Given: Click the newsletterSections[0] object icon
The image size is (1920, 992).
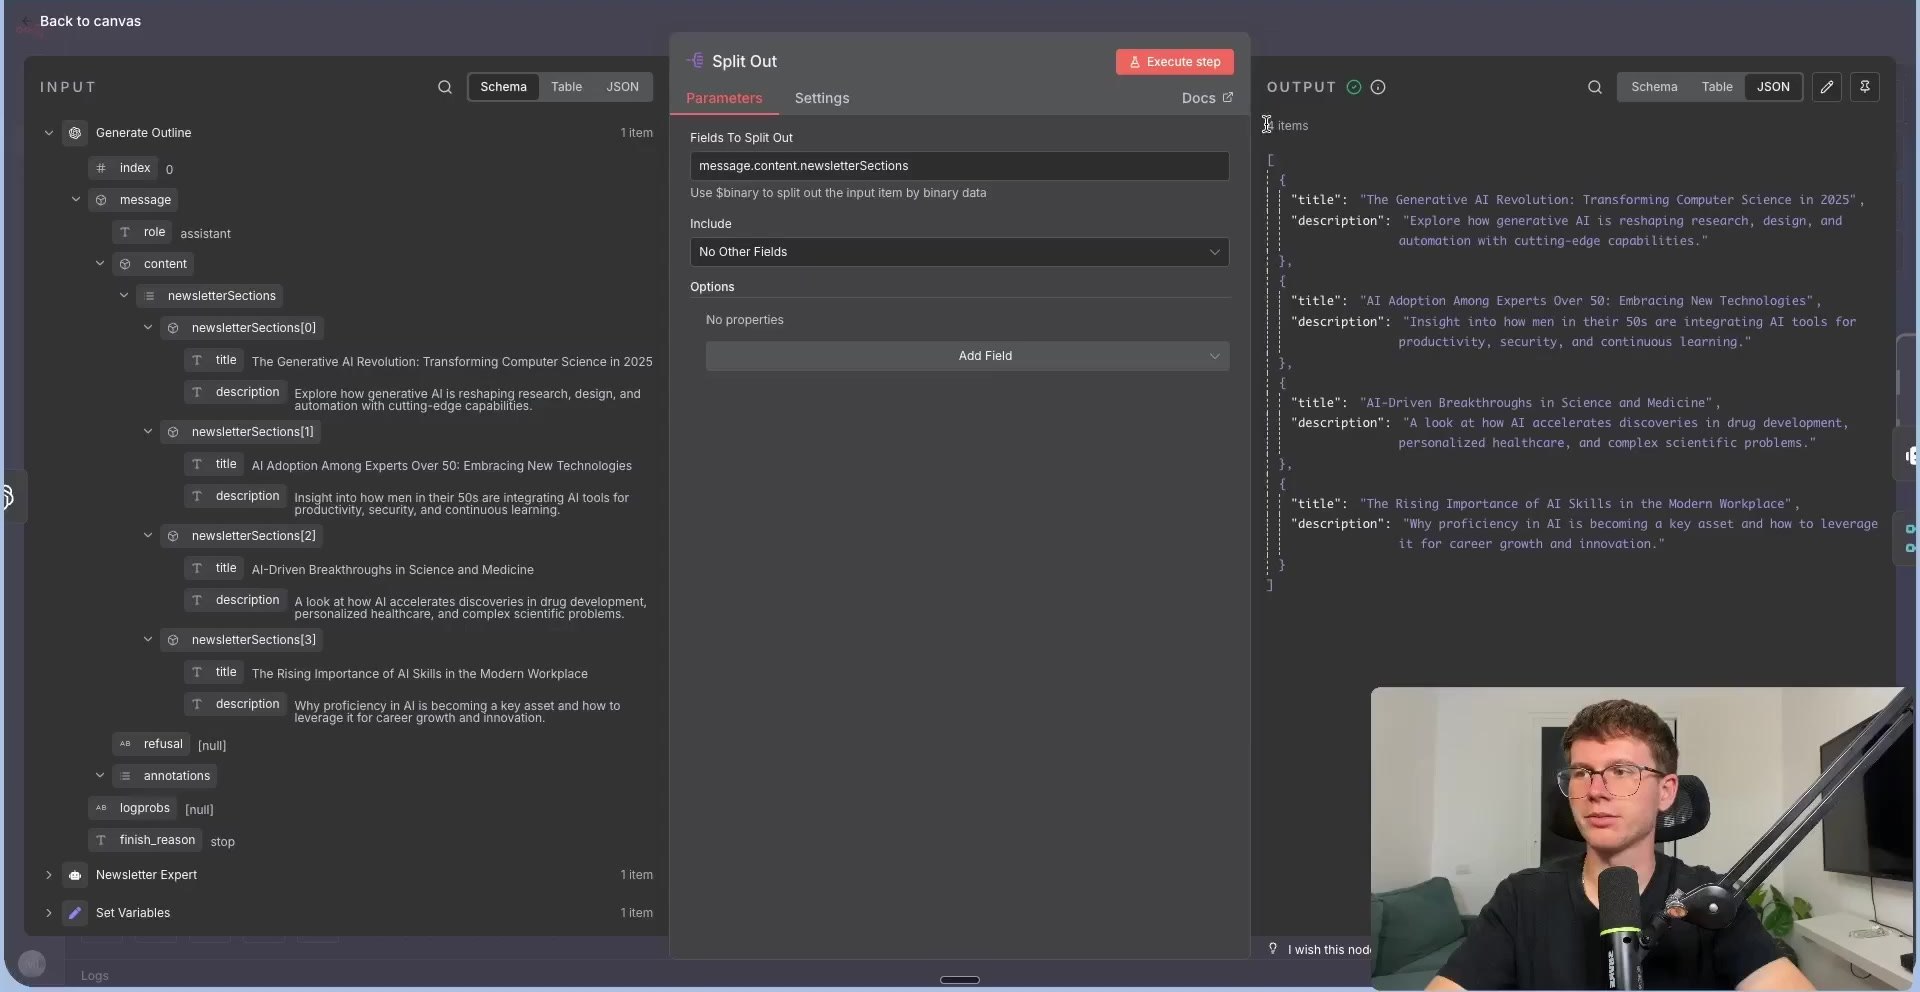Looking at the screenshot, I should pos(173,328).
